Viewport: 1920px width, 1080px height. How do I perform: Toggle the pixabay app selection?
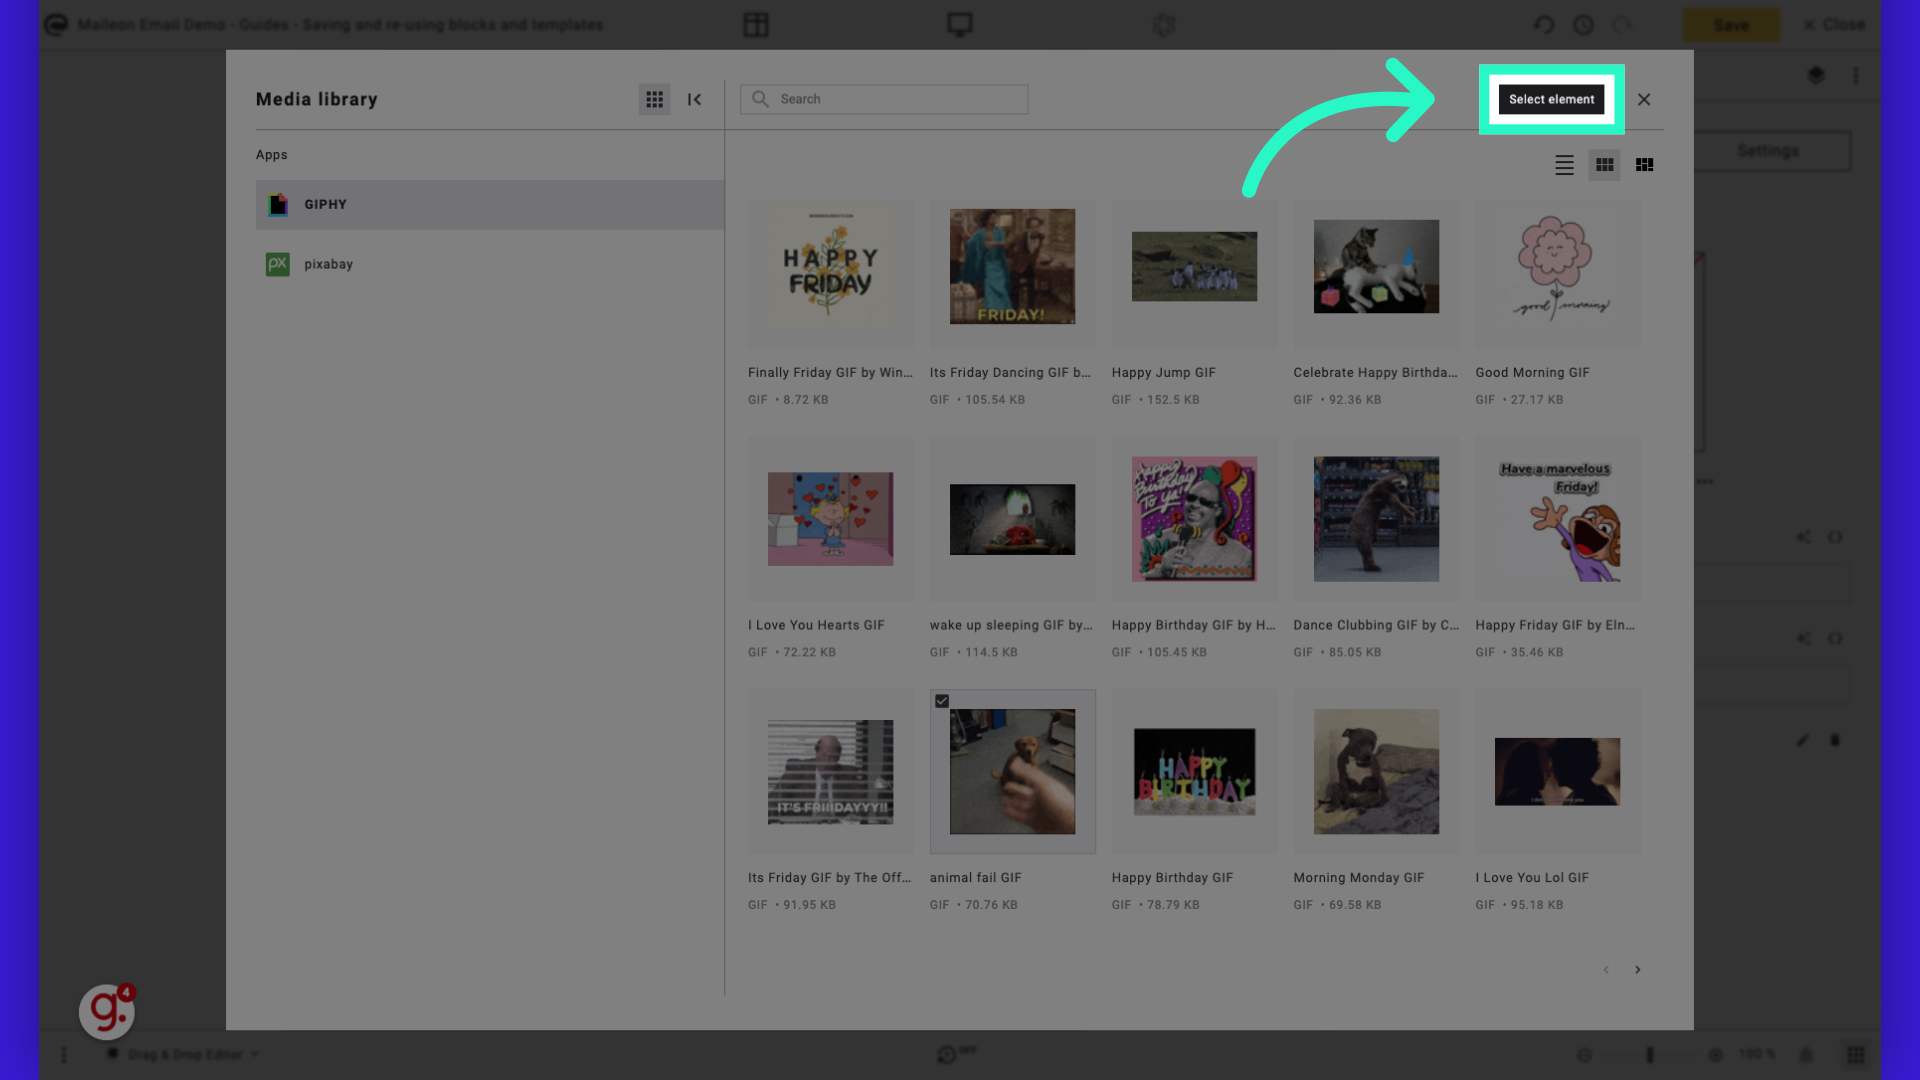[x=328, y=264]
